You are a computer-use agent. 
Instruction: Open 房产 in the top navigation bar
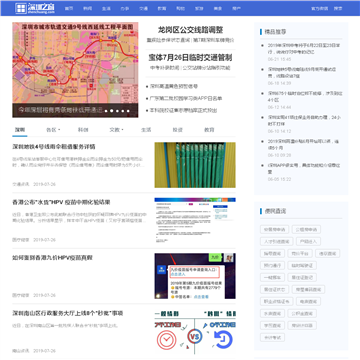pos(236,8)
